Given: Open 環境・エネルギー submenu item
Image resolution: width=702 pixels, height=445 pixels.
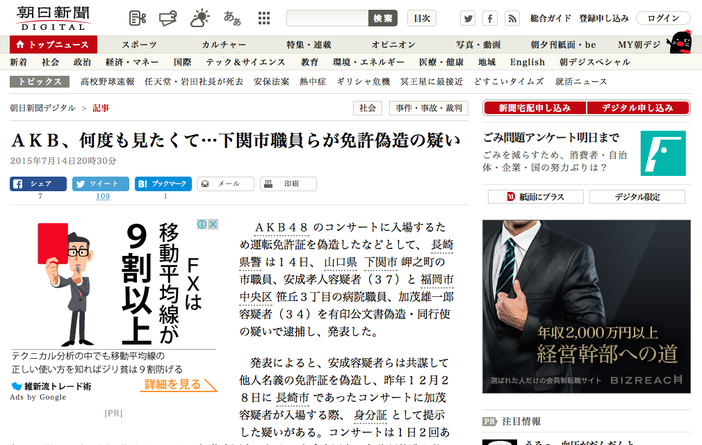Looking at the screenshot, I should tap(368, 62).
